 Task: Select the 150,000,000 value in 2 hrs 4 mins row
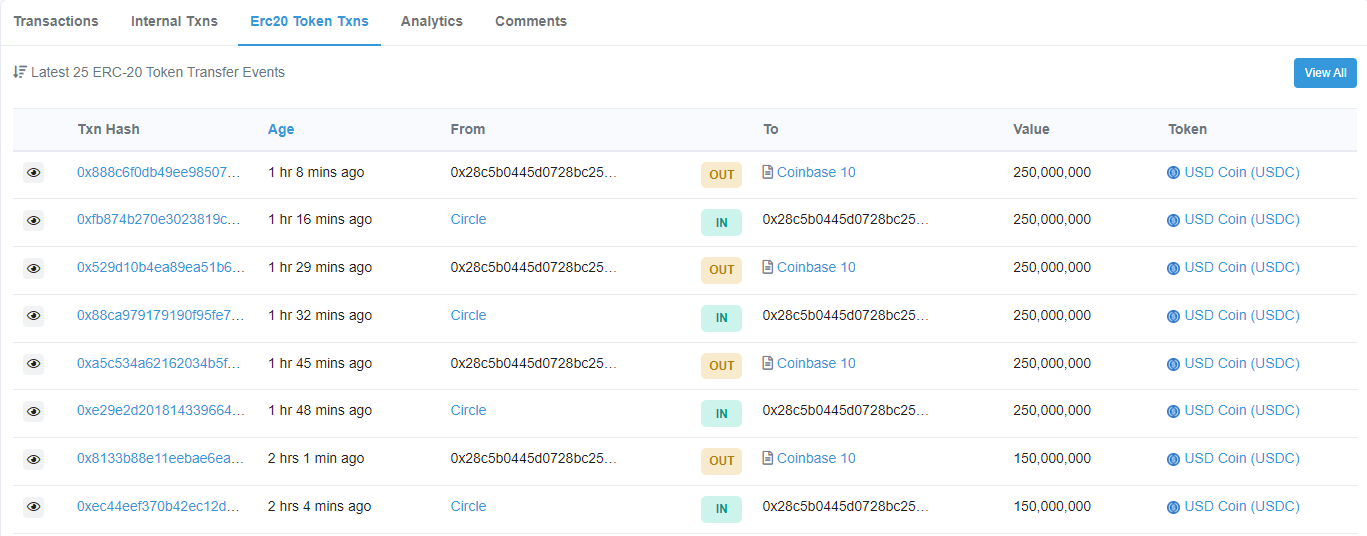tap(1052, 506)
